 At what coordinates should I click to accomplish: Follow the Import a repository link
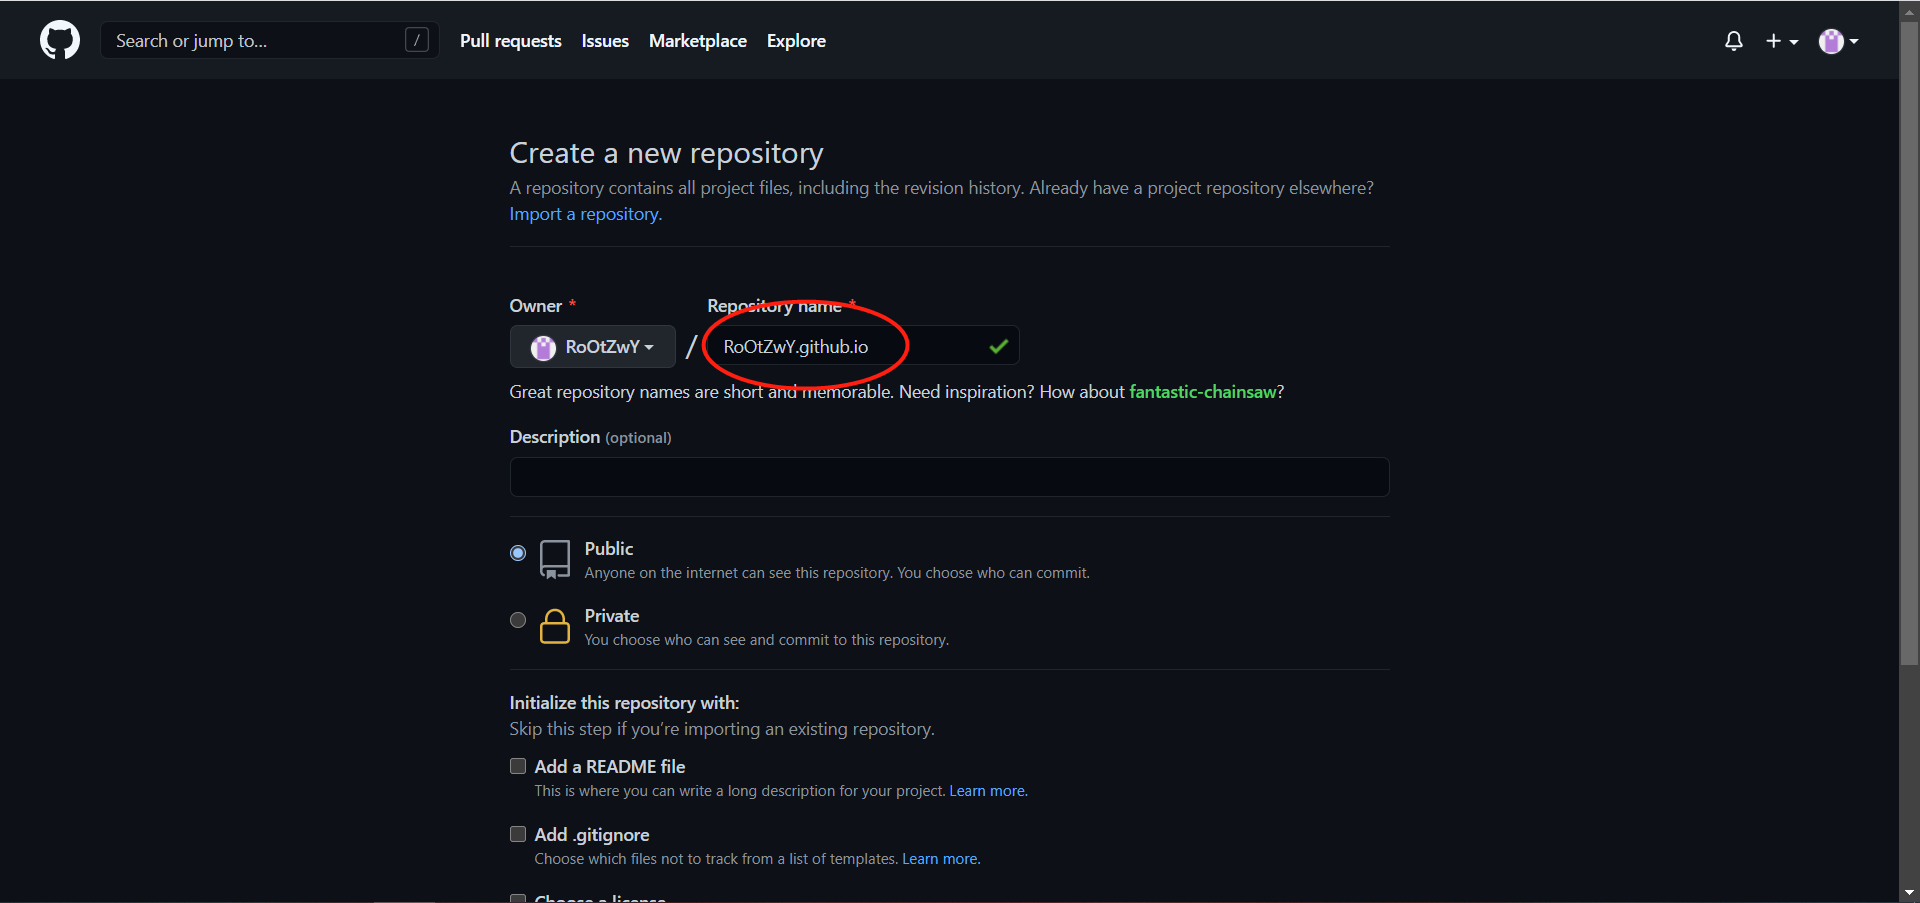586,214
